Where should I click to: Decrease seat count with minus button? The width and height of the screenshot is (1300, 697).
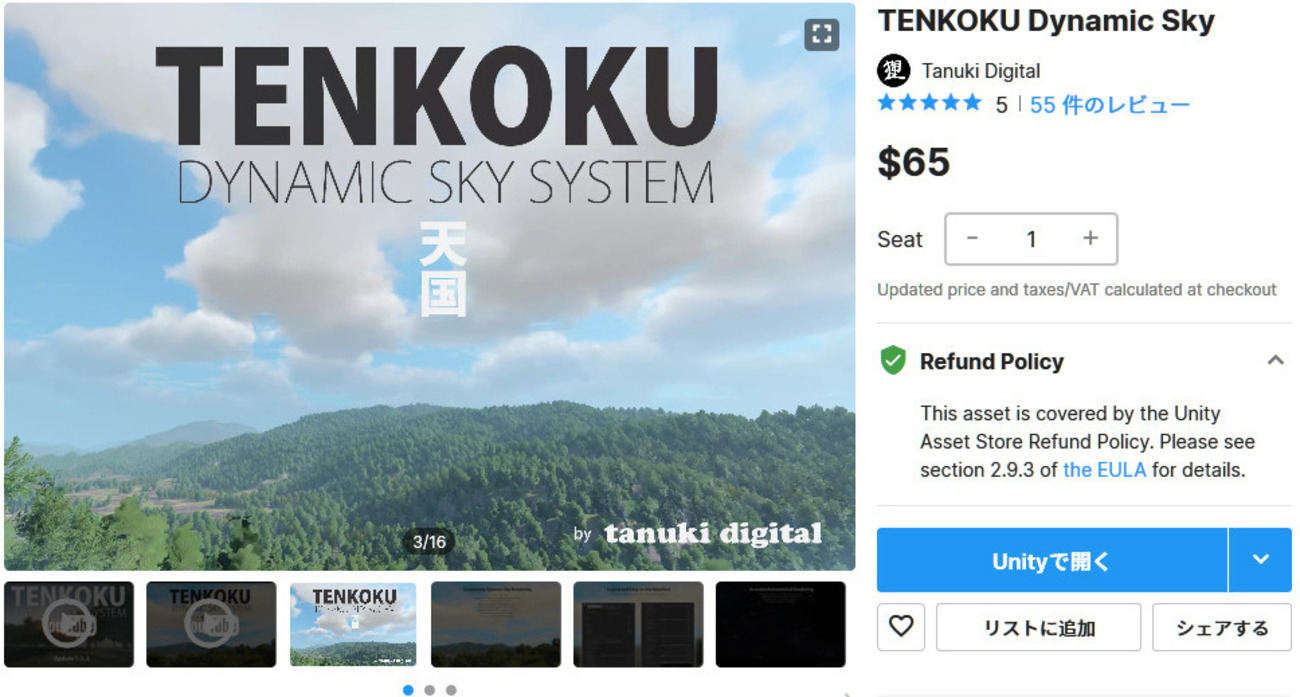click(972, 238)
